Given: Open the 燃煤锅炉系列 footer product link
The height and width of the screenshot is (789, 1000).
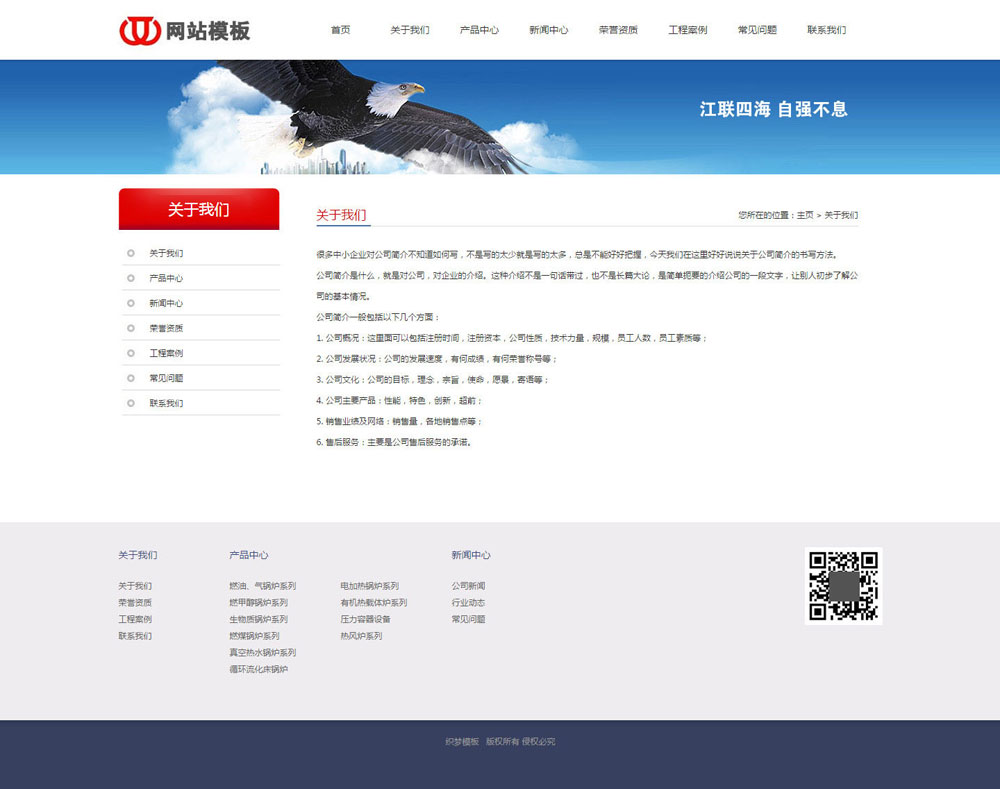Looking at the screenshot, I should [257, 635].
